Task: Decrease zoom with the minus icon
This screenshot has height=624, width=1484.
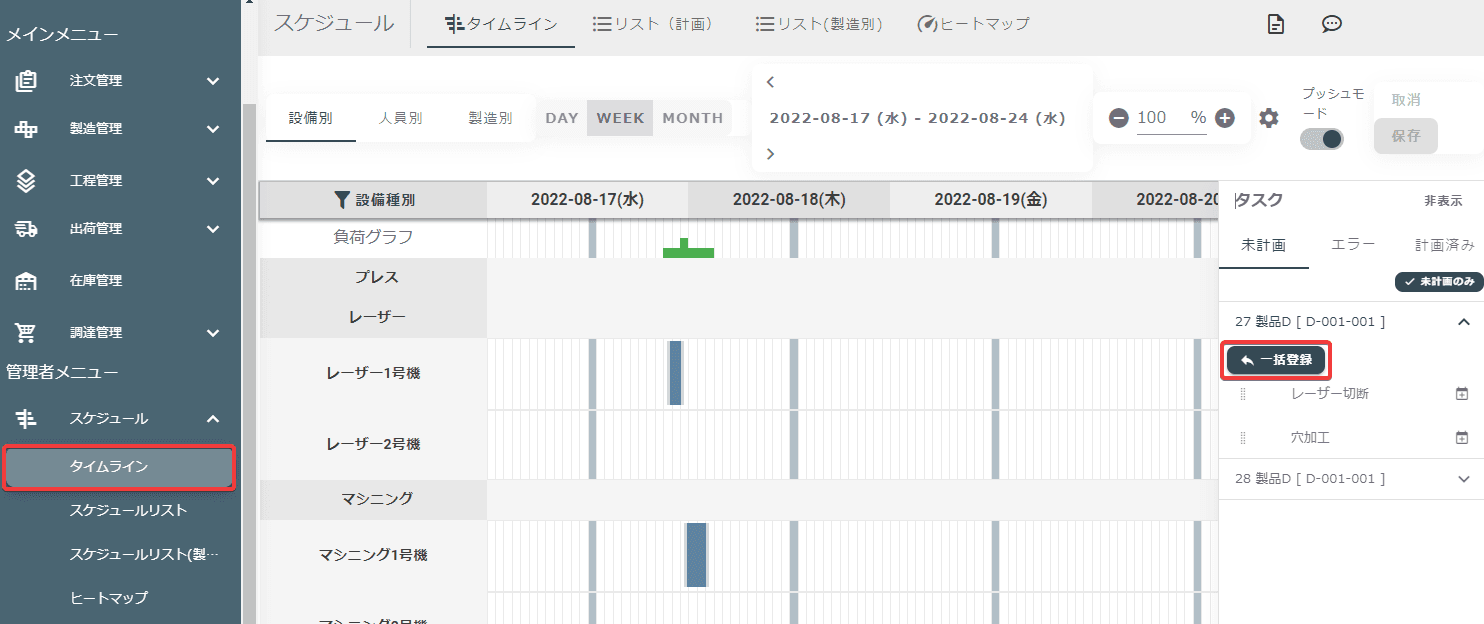Action: click(1119, 118)
